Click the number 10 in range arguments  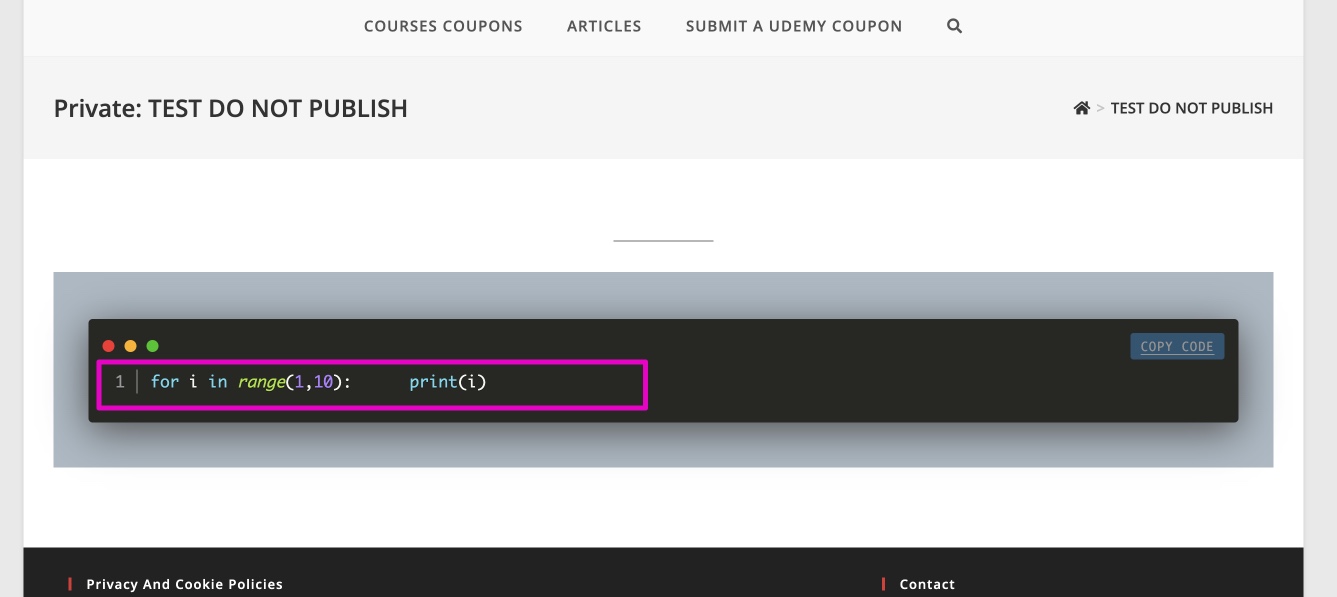pos(323,381)
